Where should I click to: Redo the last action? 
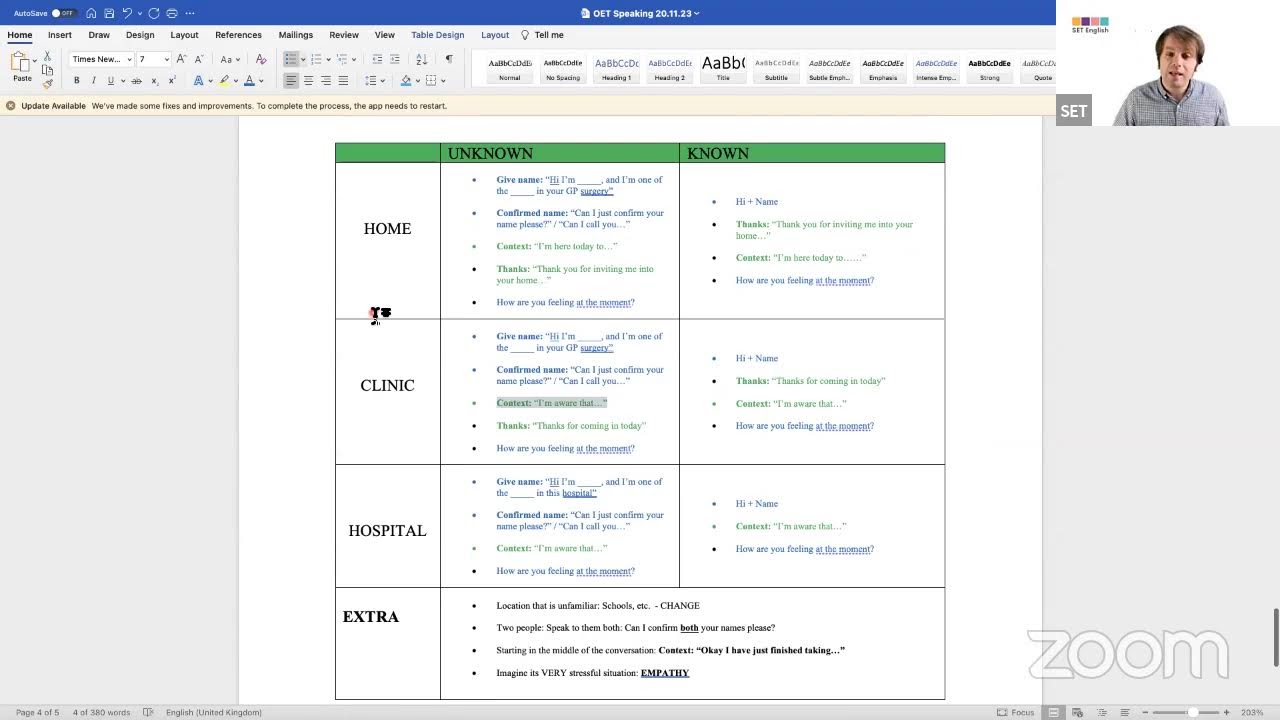coord(153,13)
